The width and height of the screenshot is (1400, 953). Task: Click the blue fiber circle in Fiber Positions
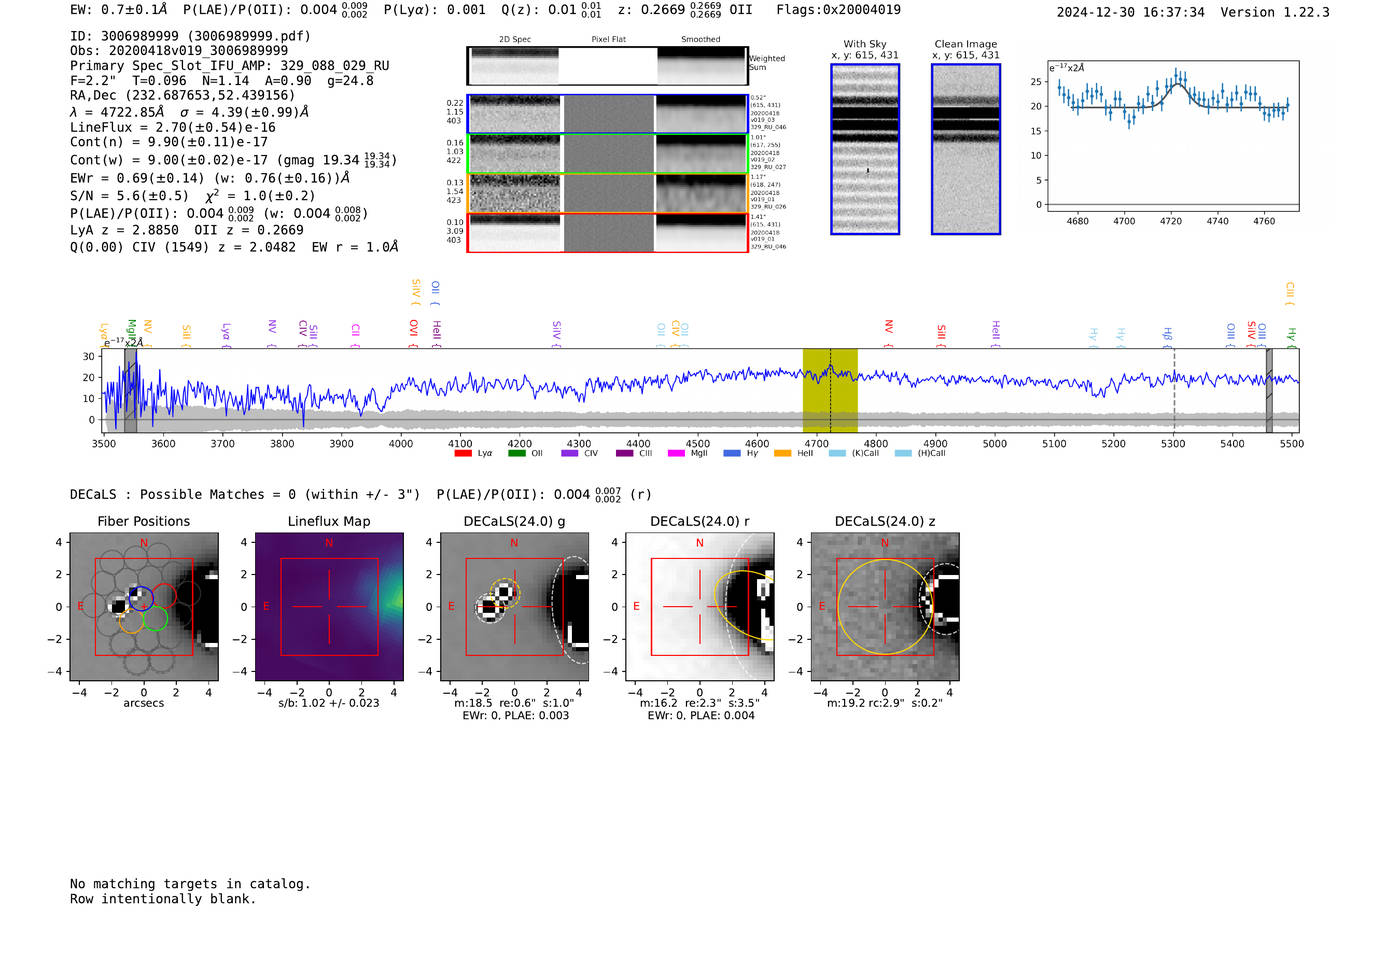point(140,599)
